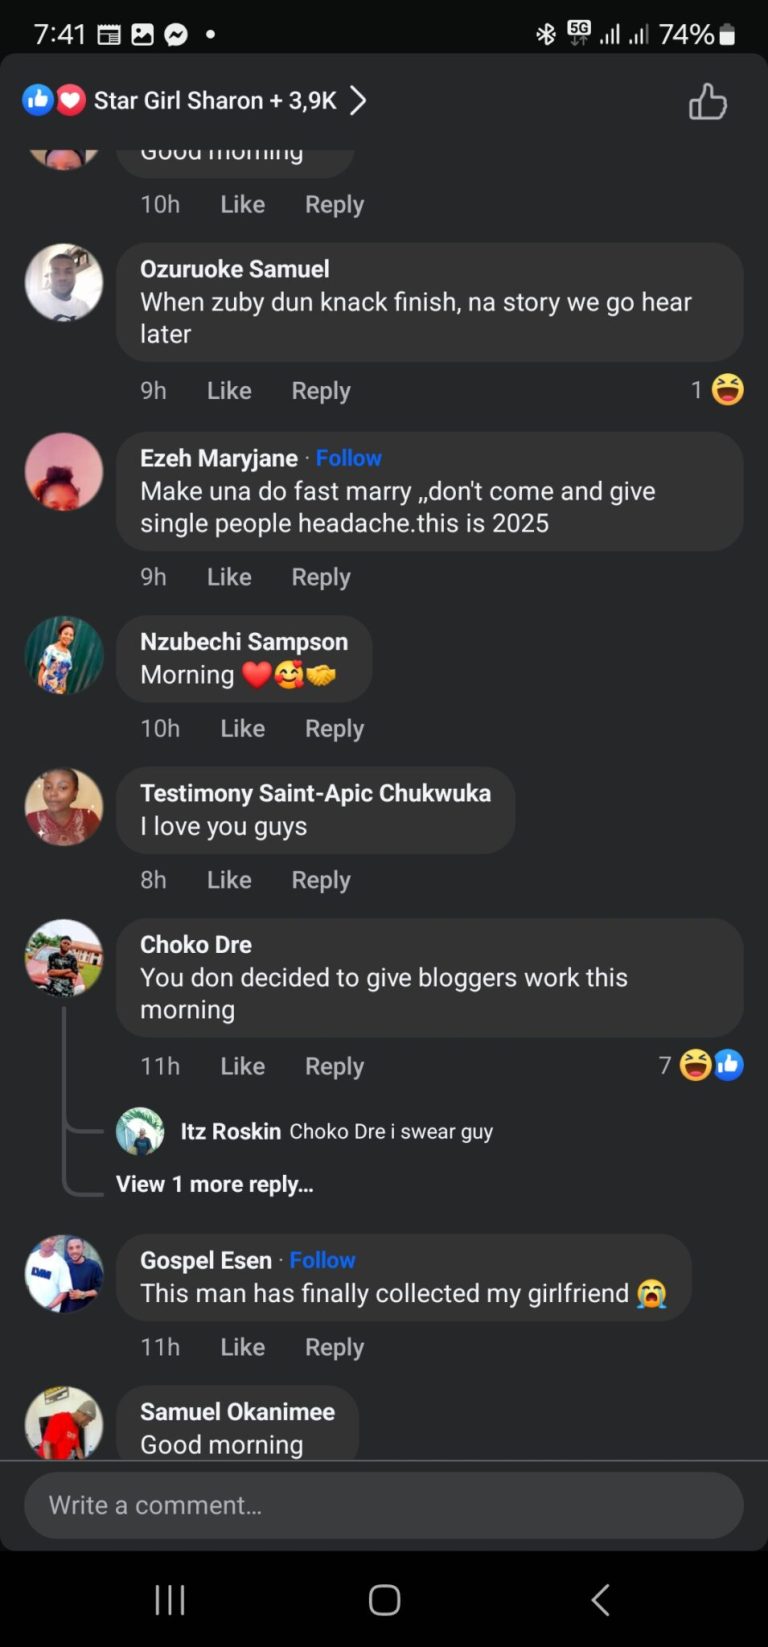Tap the thumbs-up like icon at top right

click(x=707, y=101)
